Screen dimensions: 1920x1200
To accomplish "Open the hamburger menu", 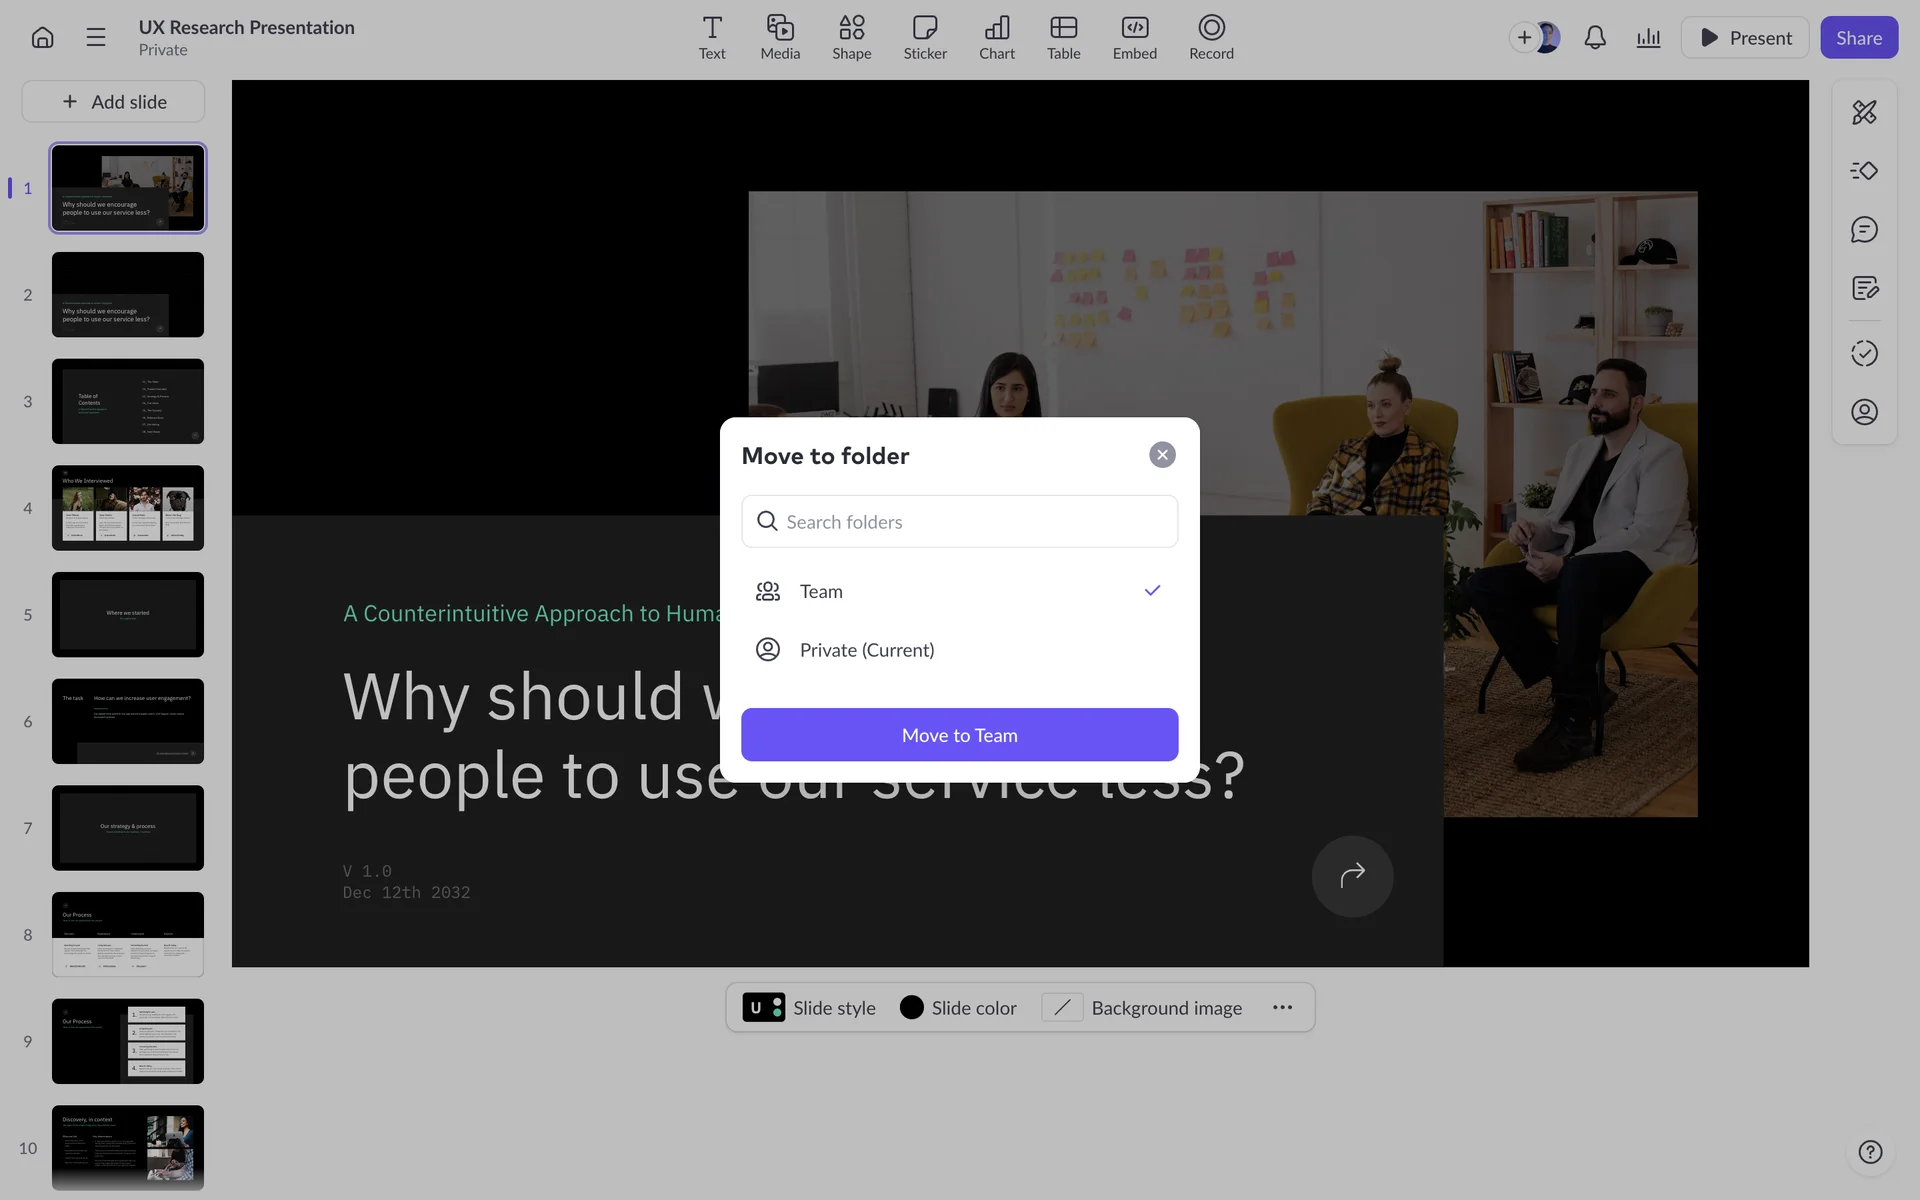I will pyautogui.click(x=96, y=38).
